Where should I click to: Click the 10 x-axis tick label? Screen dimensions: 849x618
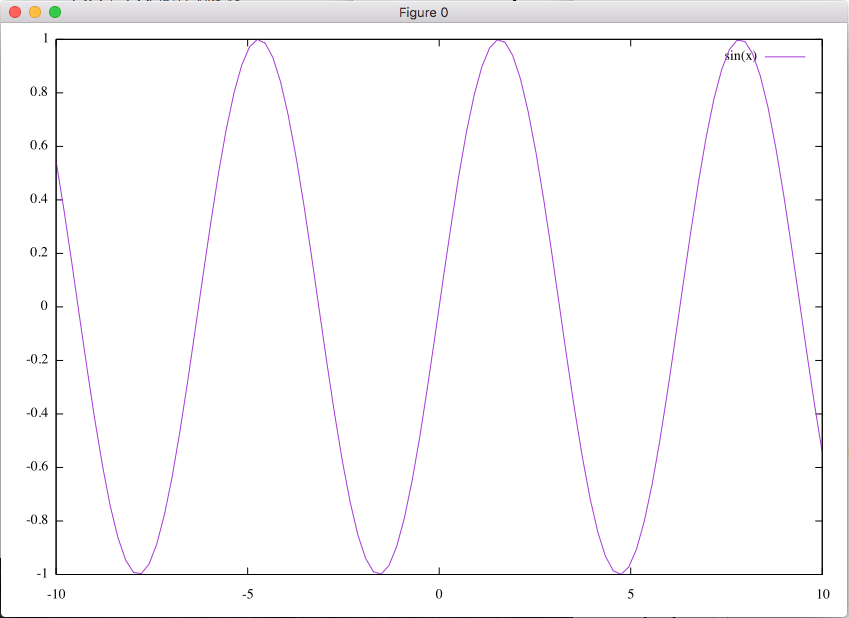coord(822,594)
